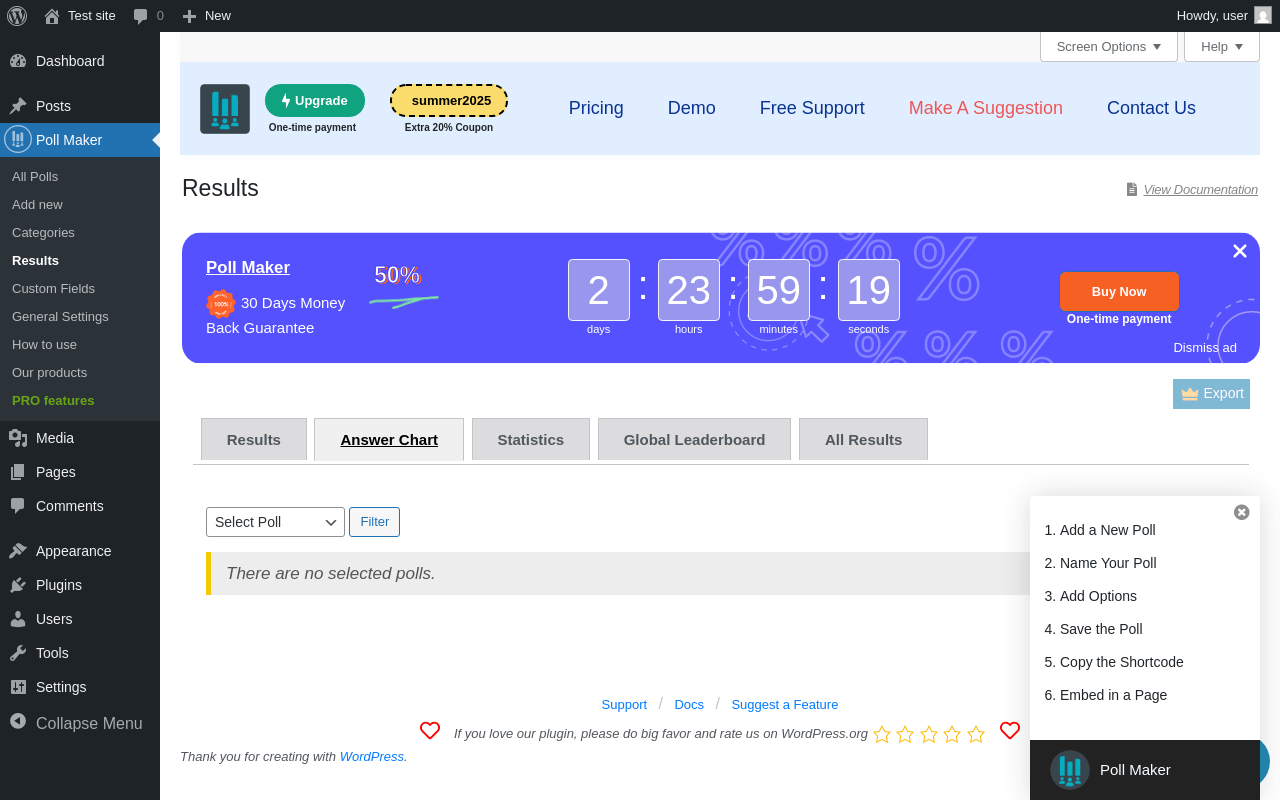This screenshot has width=1280, height=800.
Task: Open All Polls submenu item
Action: [x=35, y=177]
